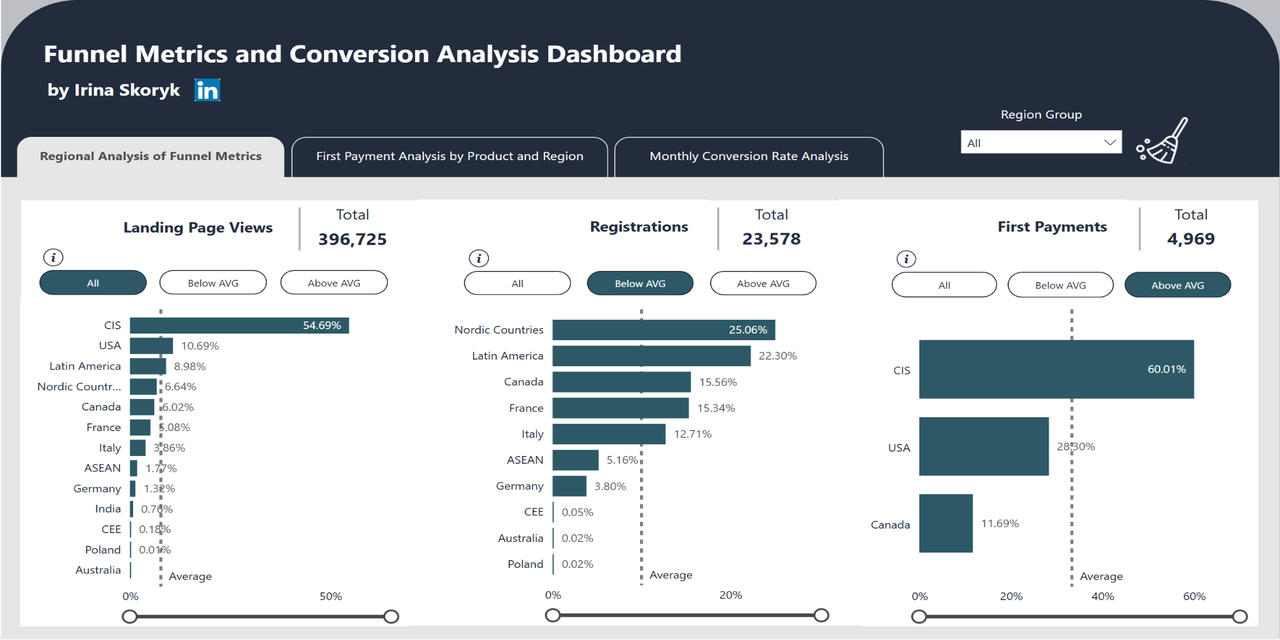Click Above AVG button for Landing Page Views
This screenshot has height=640, width=1280.
pyautogui.click(x=333, y=282)
